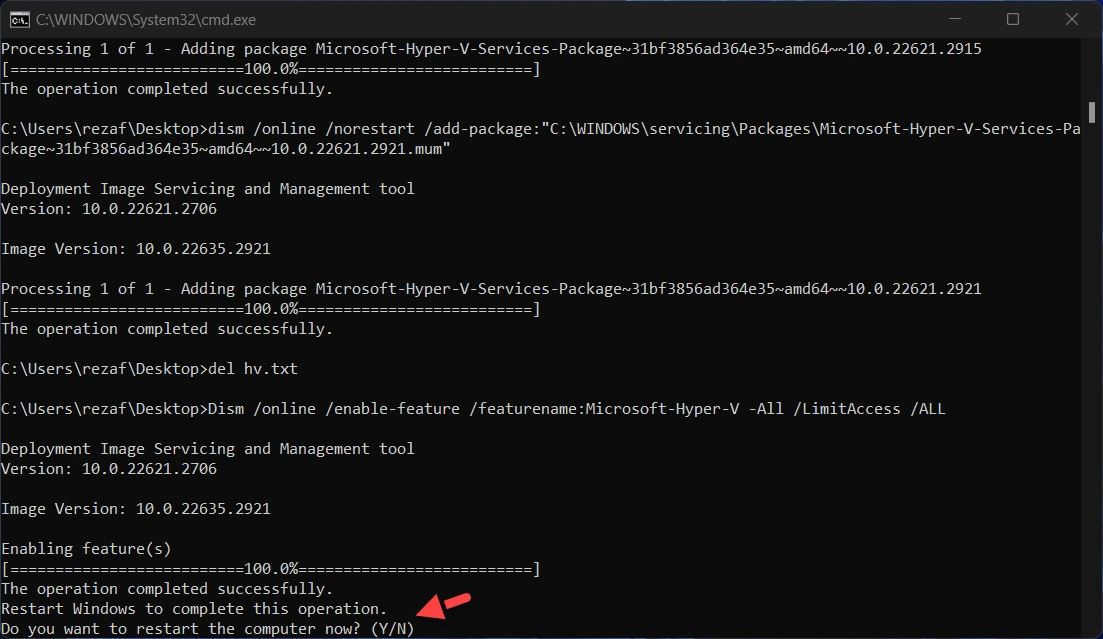Image resolution: width=1103 pixels, height=639 pixels.
Task: Click the wrapped line 'ckage~31bf3856ad364e35~amd64~~10.0.22621.2921.mum"'
Action: coord(226,149)
